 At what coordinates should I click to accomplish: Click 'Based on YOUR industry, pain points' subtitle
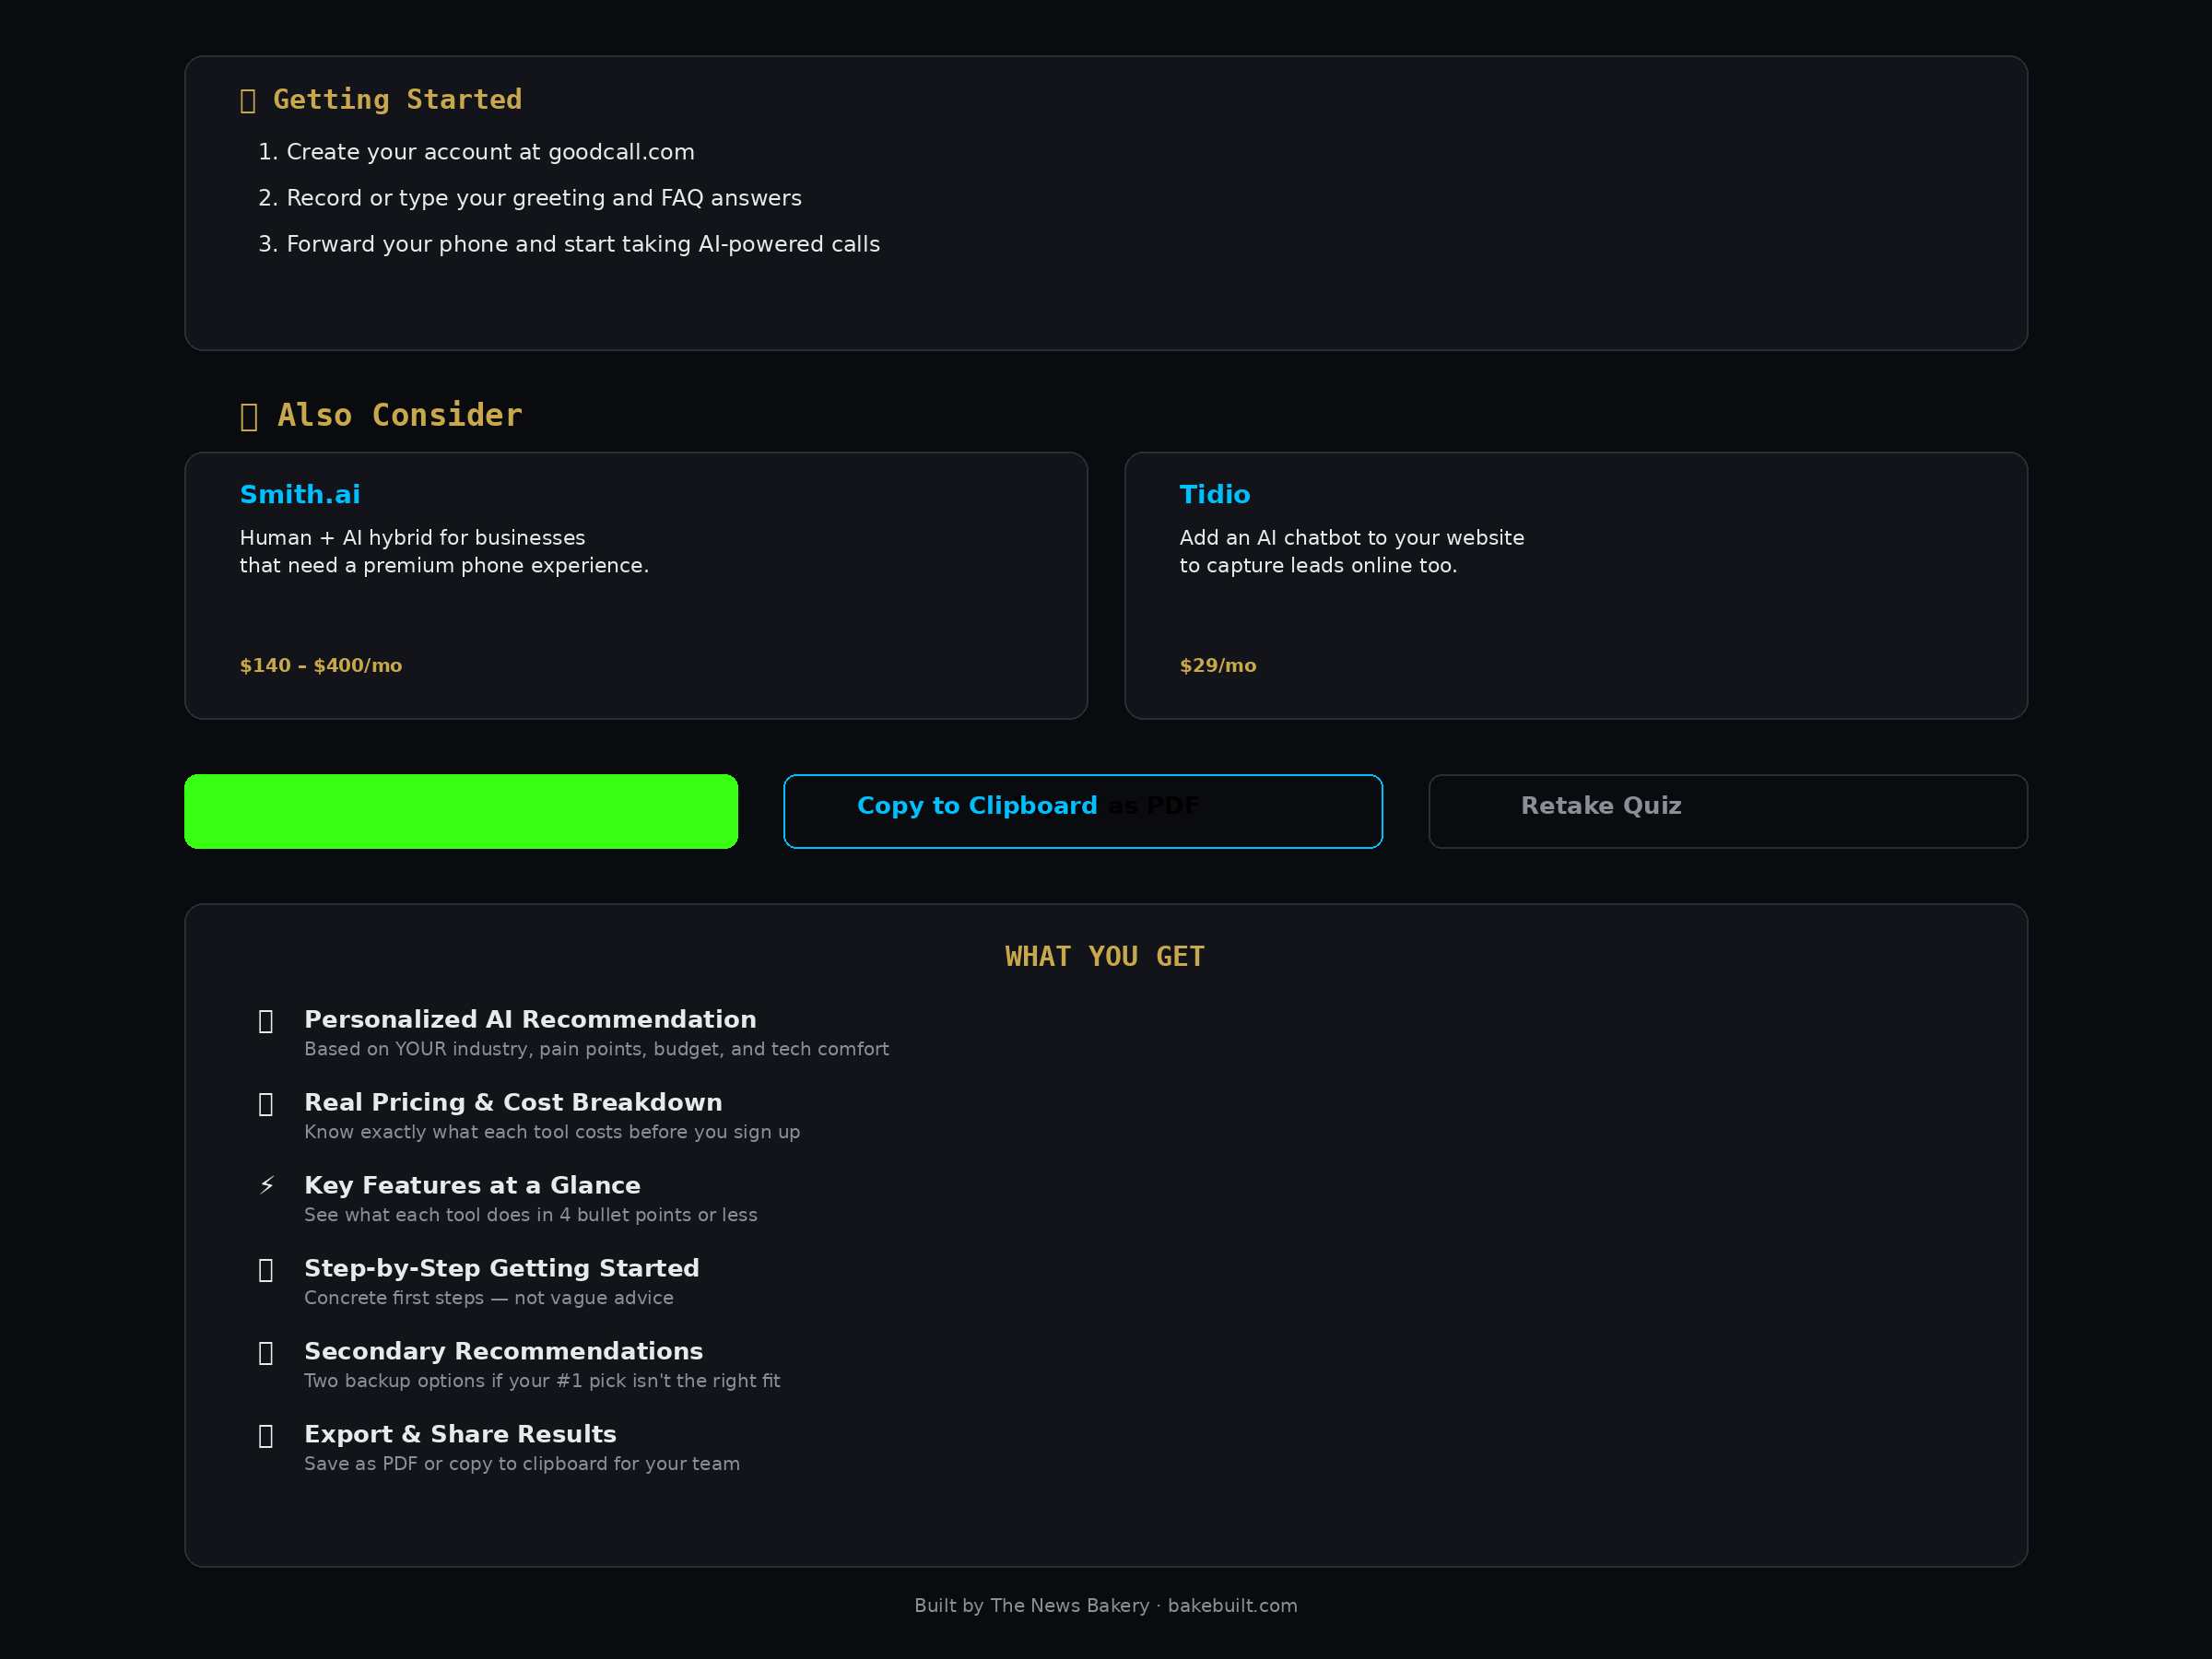click(x=596, y=1049)
